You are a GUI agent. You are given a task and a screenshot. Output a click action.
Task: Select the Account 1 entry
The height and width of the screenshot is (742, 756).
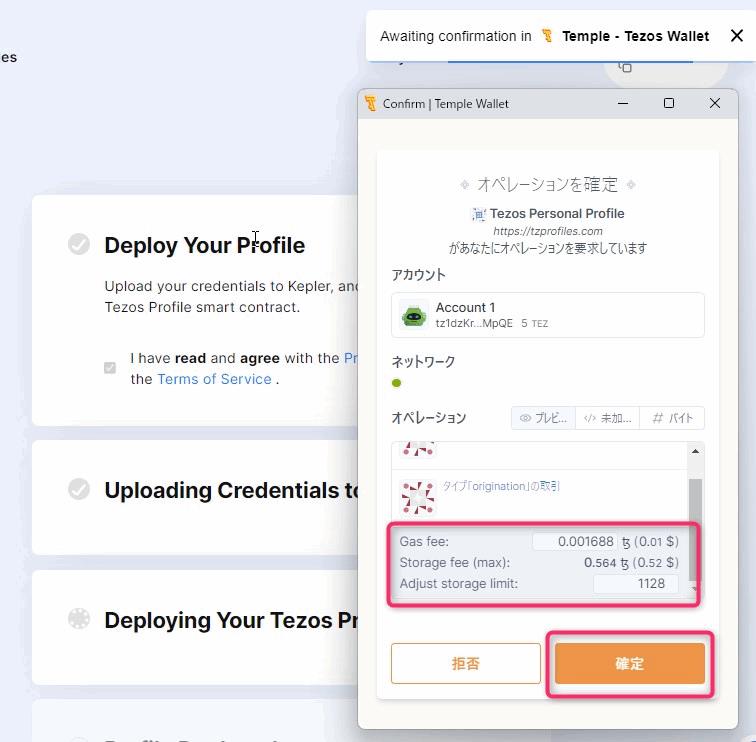click(548, 315)
